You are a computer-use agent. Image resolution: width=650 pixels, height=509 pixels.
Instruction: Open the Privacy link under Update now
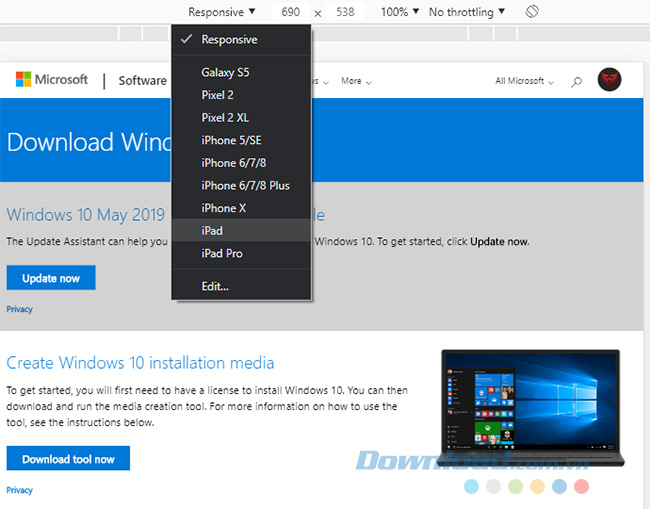(x=19, y=309)
